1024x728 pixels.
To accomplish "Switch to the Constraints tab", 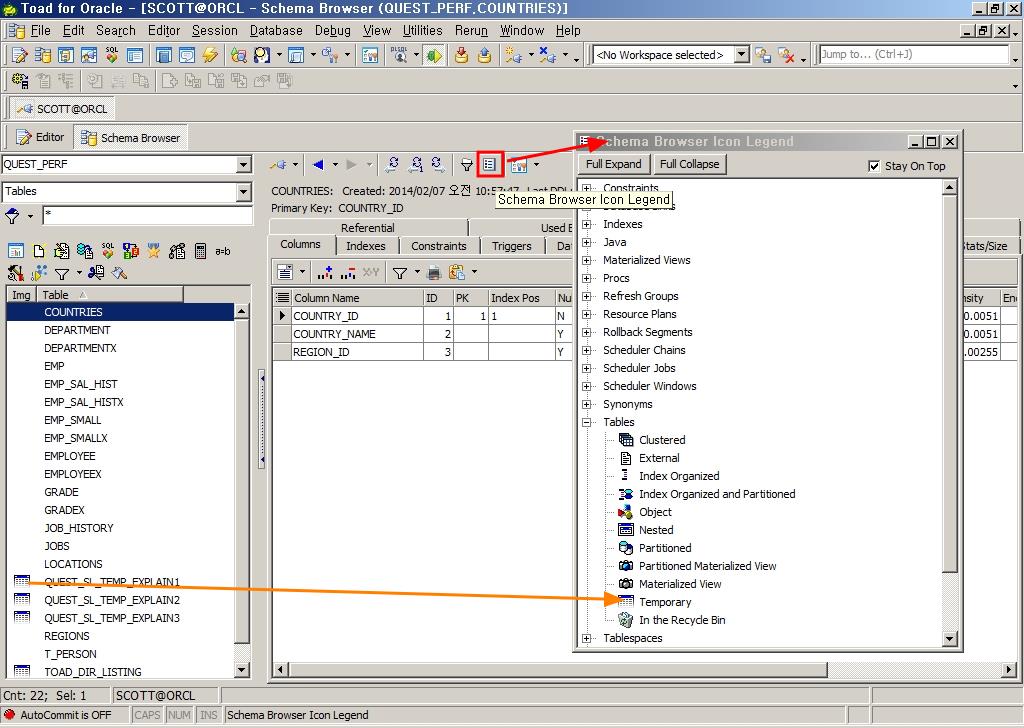I will pyautogui.click(x=438, y=246).
